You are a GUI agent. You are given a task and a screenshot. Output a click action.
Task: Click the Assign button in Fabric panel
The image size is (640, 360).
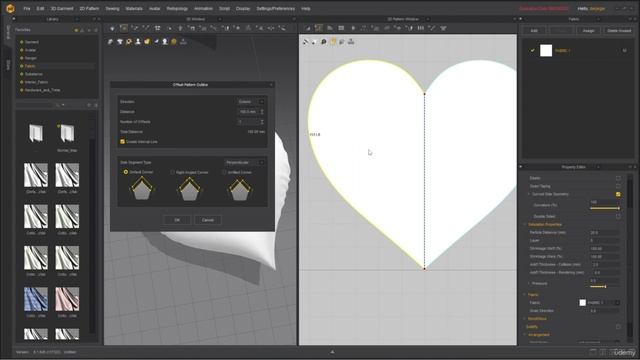(x=588, y=31)
